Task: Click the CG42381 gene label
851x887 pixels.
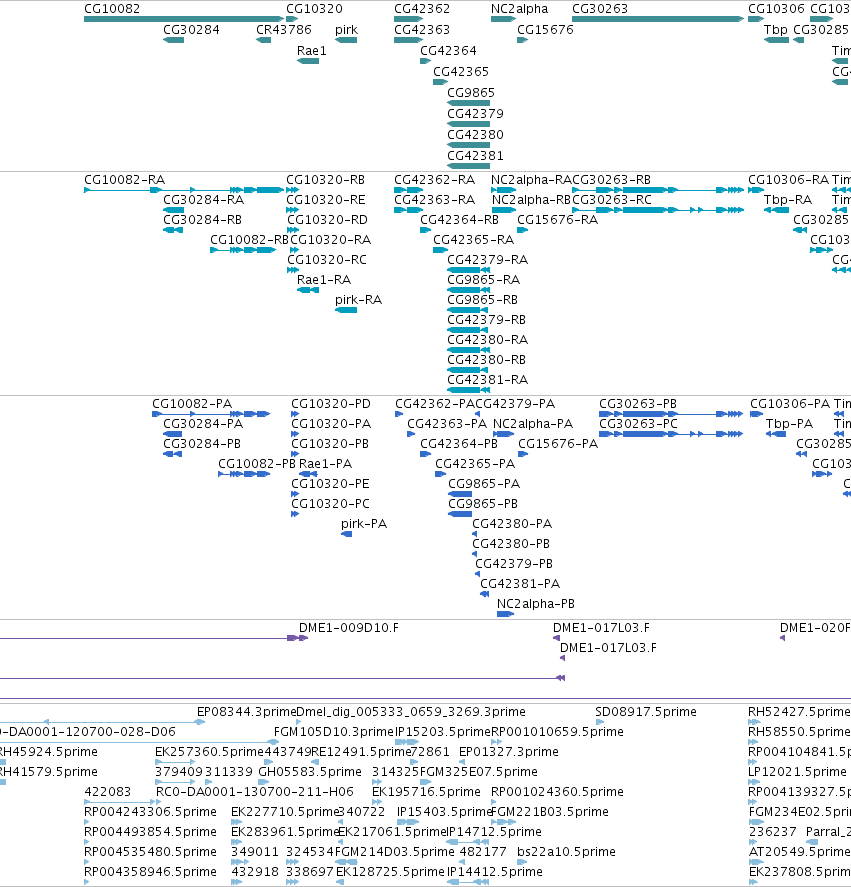Action: tap(475, 156)
